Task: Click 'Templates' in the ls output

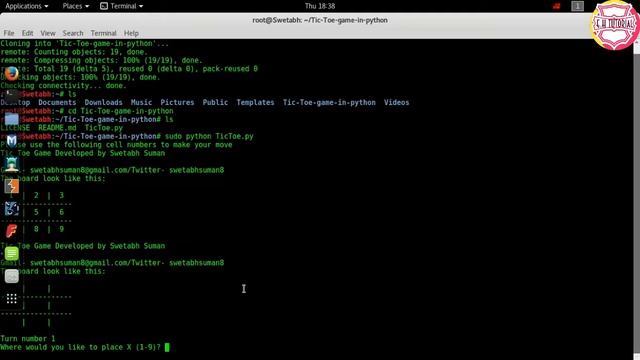Action: [x=255, y=102]
